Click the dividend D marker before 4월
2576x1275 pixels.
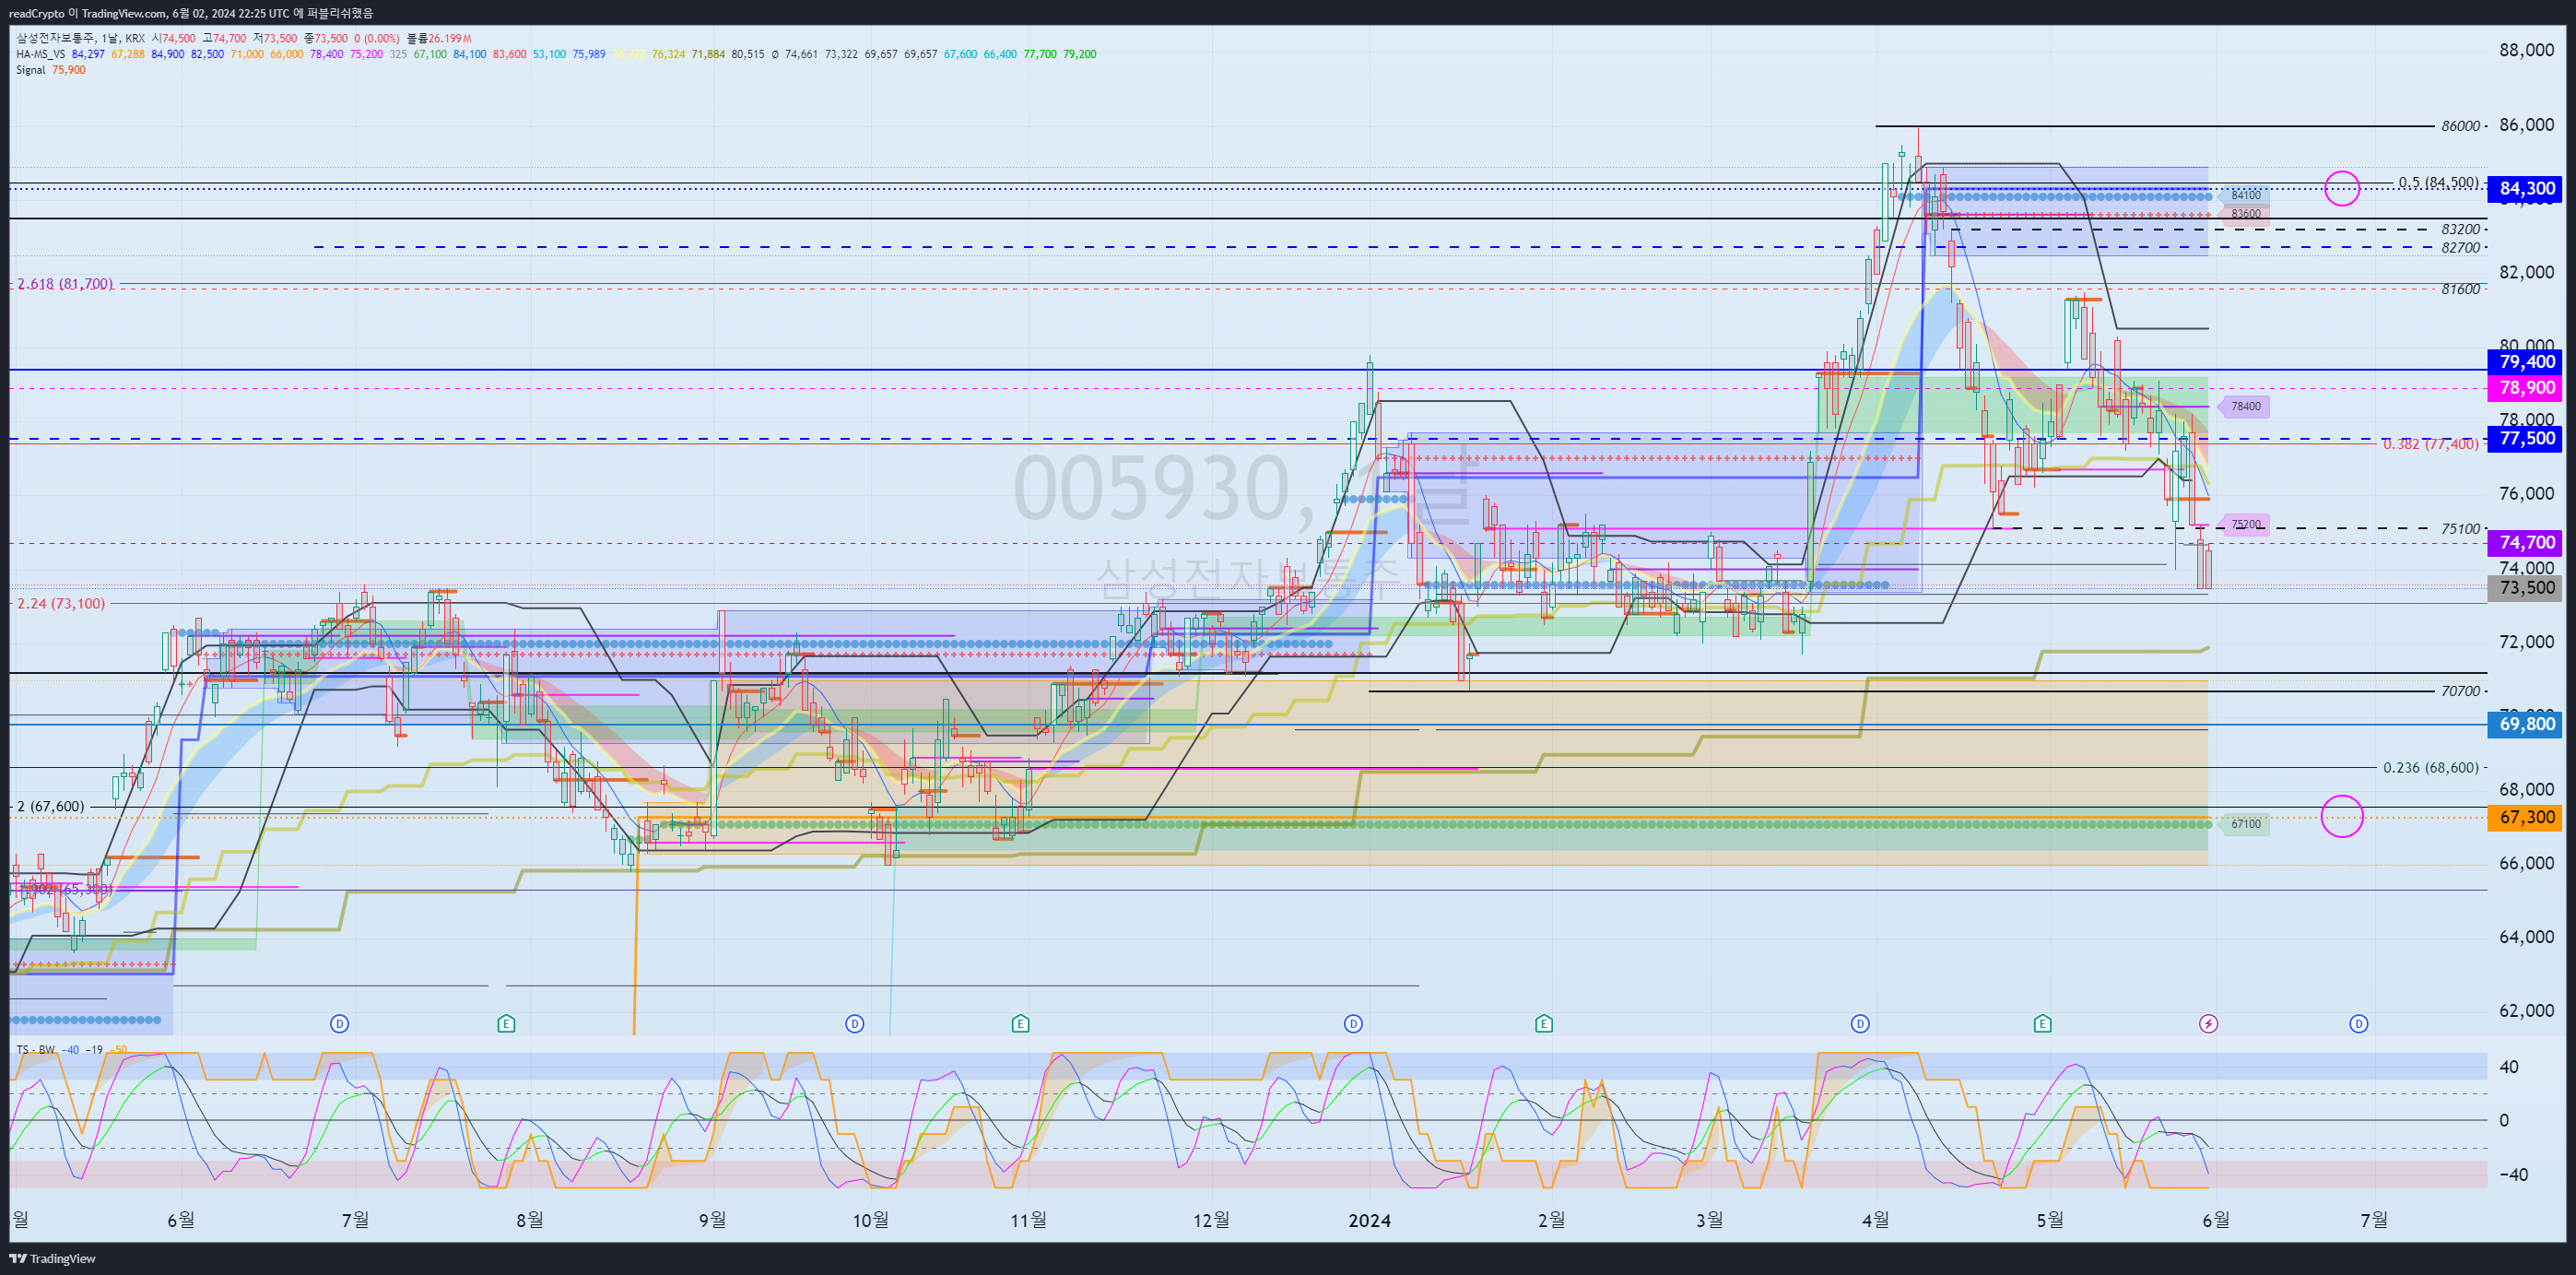[x=1861, y=1023]
